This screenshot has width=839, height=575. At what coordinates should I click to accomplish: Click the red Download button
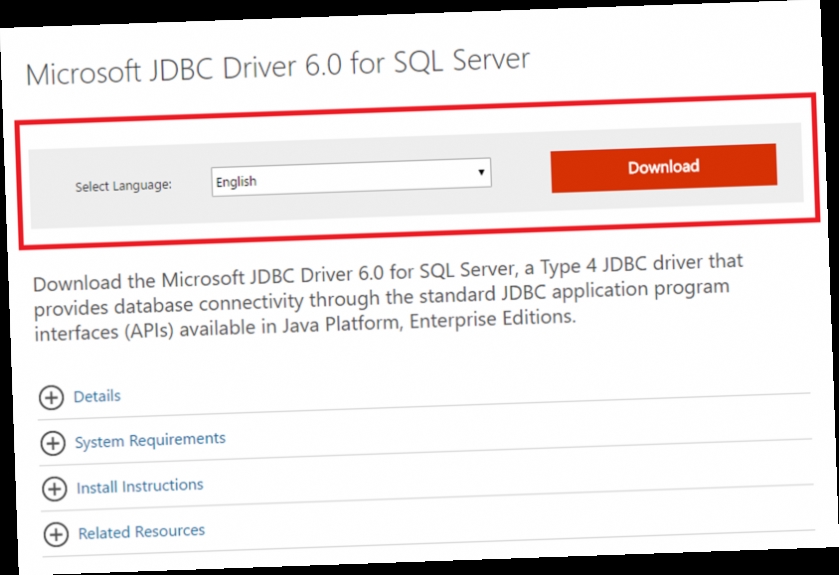click(663, 168)
